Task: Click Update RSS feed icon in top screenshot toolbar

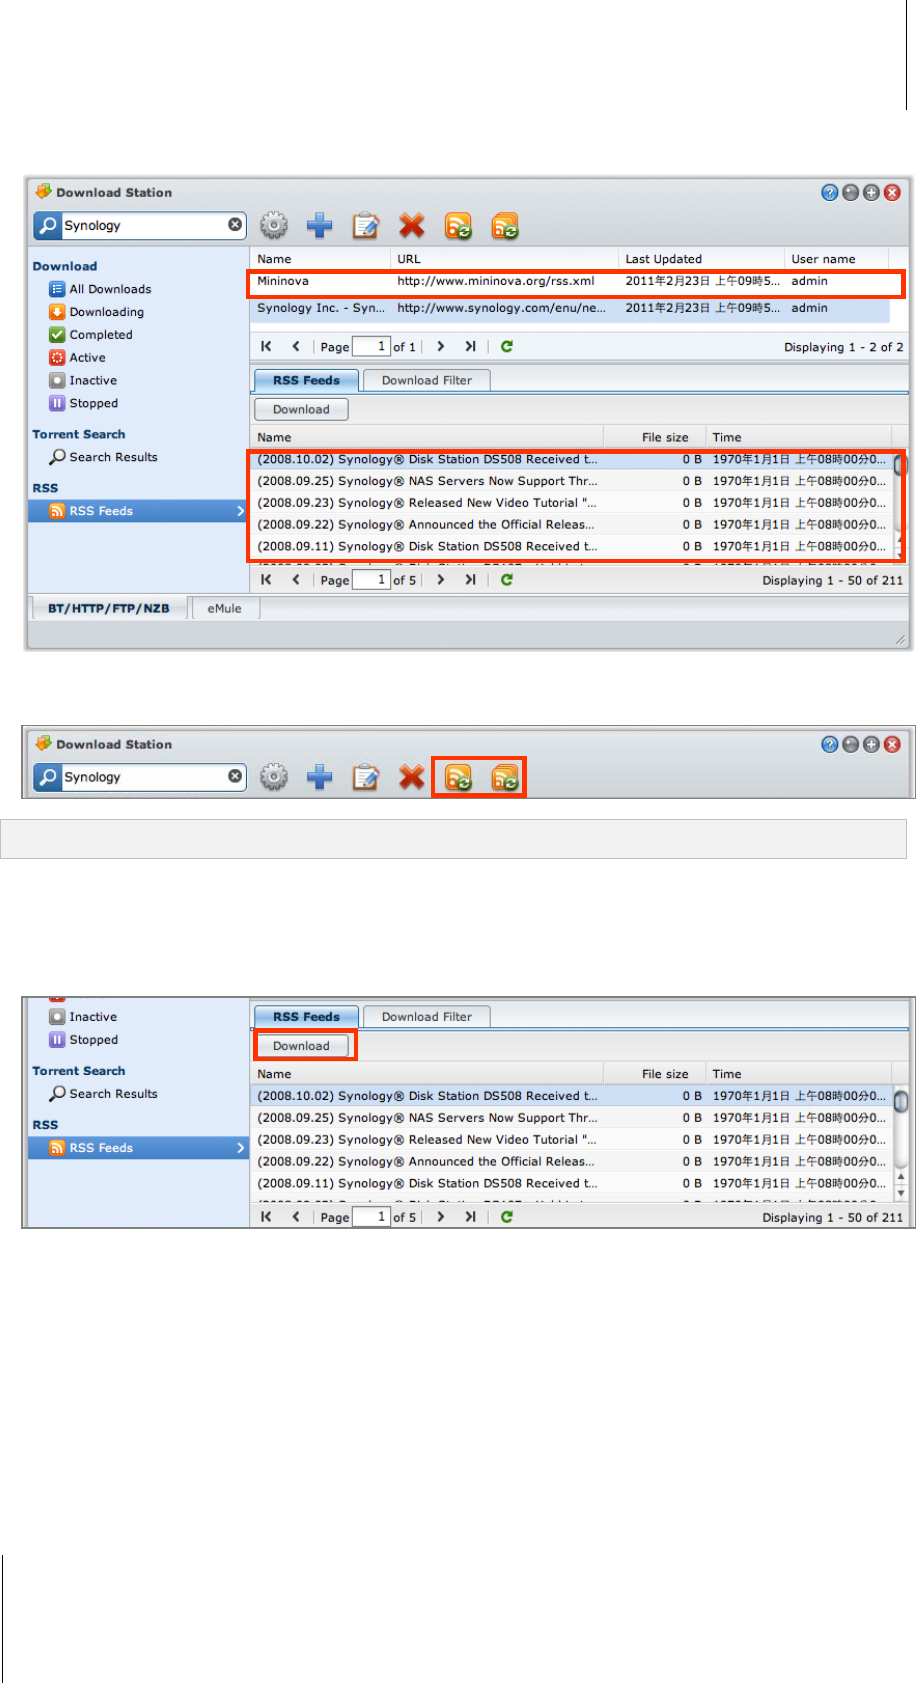Action: coord(458,226)
